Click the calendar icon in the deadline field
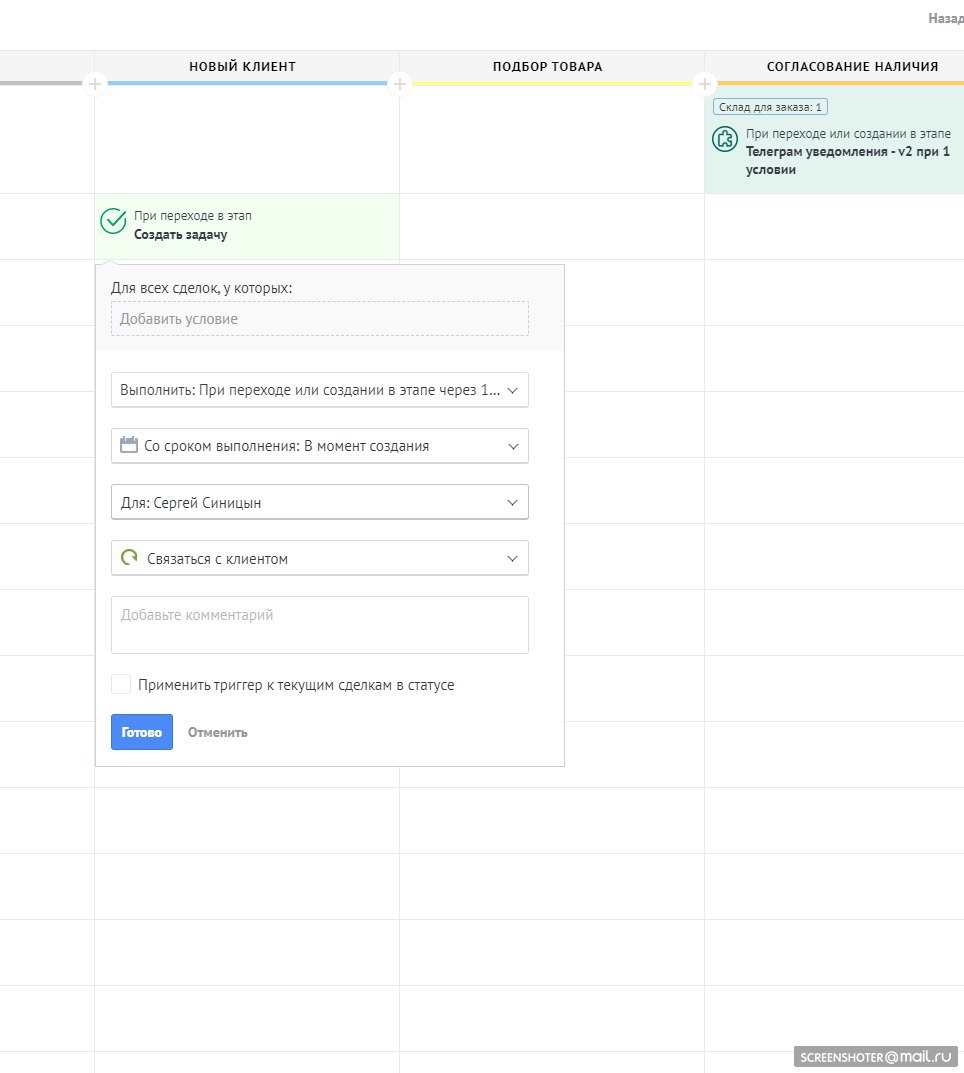 (x=129, y=445)
